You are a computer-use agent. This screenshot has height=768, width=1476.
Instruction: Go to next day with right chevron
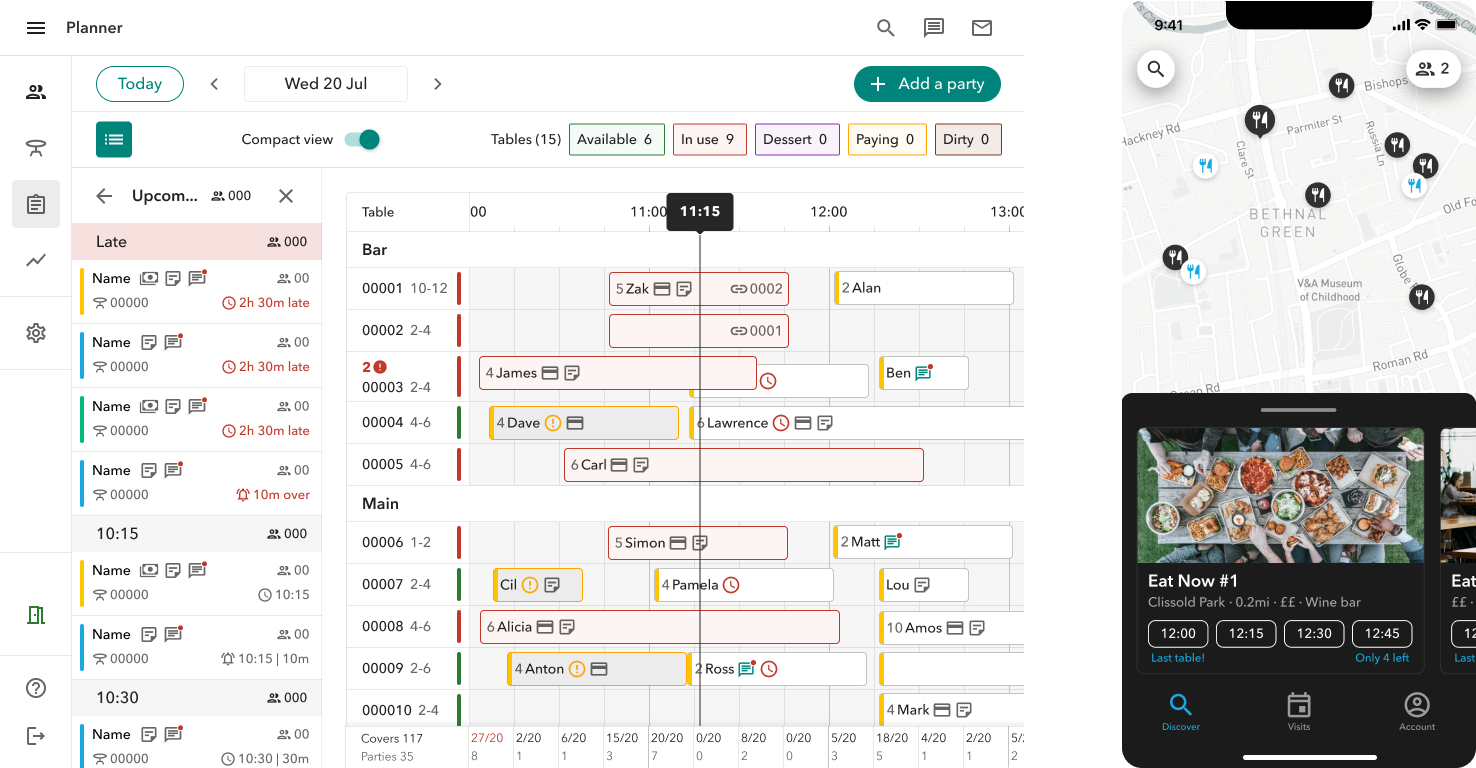pyautogui.click(x=437, y=84)
